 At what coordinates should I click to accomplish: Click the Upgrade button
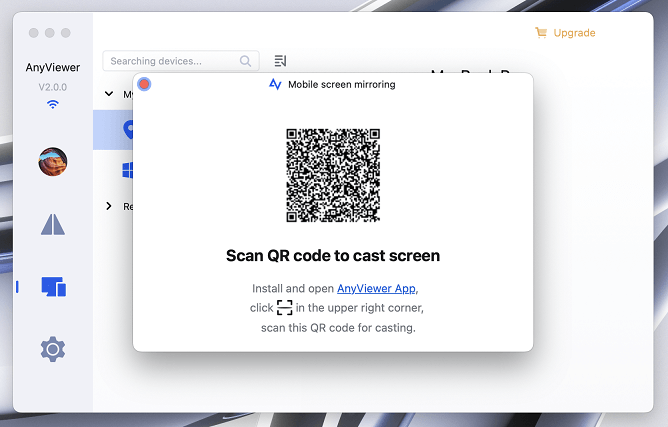(x=573, y=33)
